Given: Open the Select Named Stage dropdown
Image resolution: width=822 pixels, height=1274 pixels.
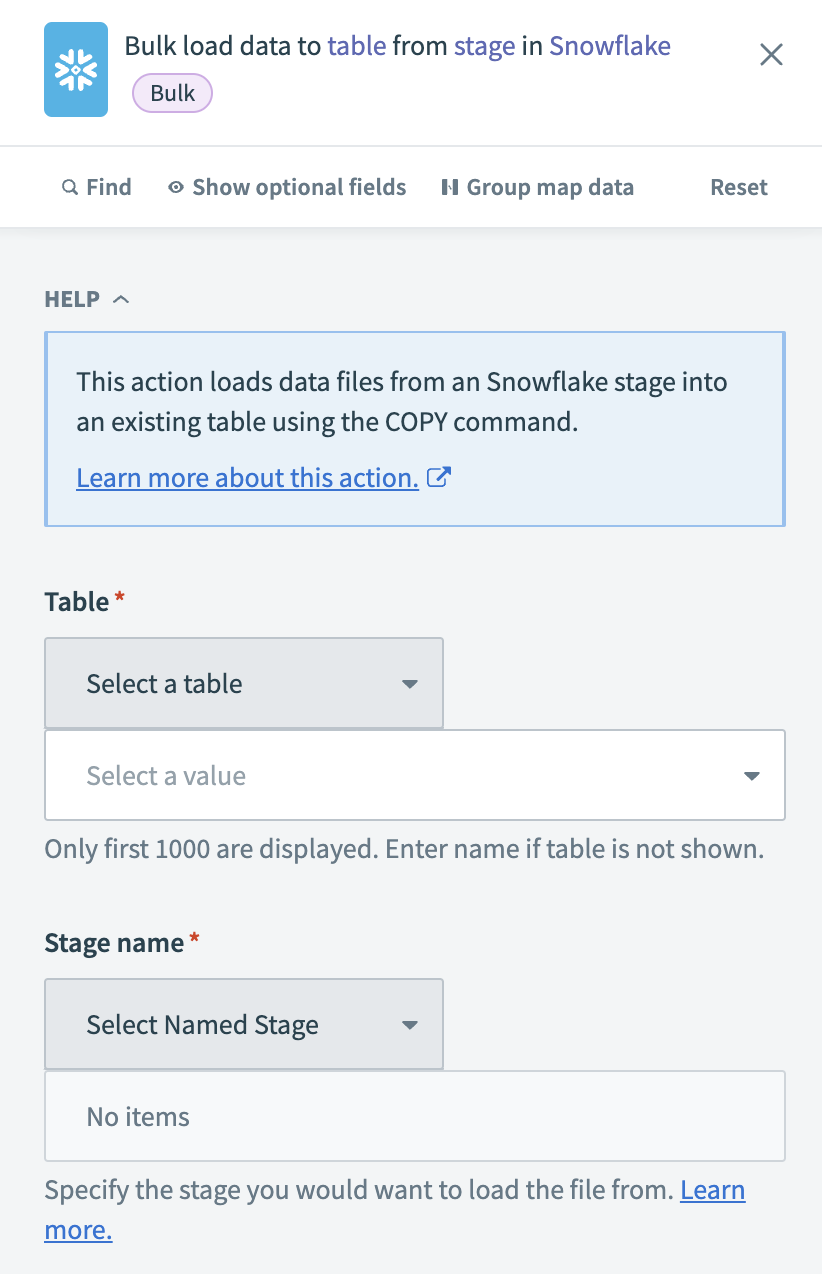Looking at the screenshot, I should [x=243, y=1024].
